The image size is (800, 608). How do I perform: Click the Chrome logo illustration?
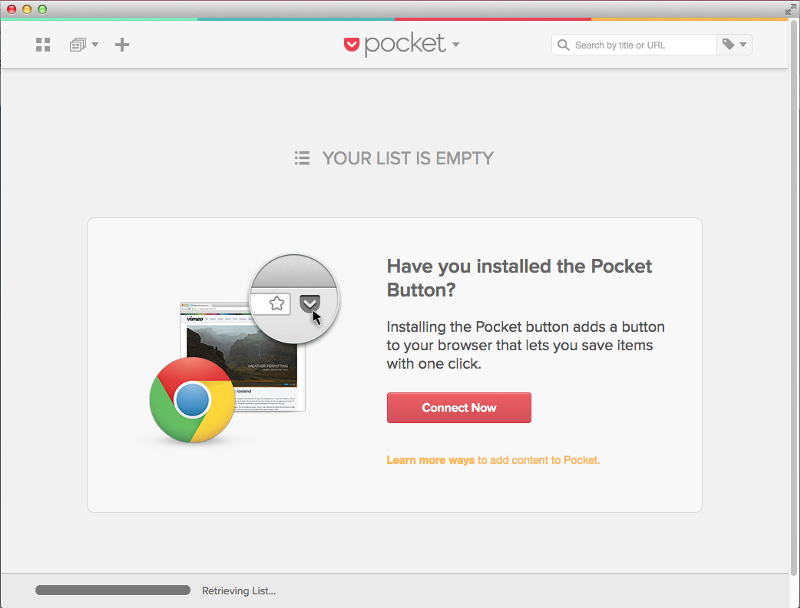pyautogui.click(x=192, y=401)
